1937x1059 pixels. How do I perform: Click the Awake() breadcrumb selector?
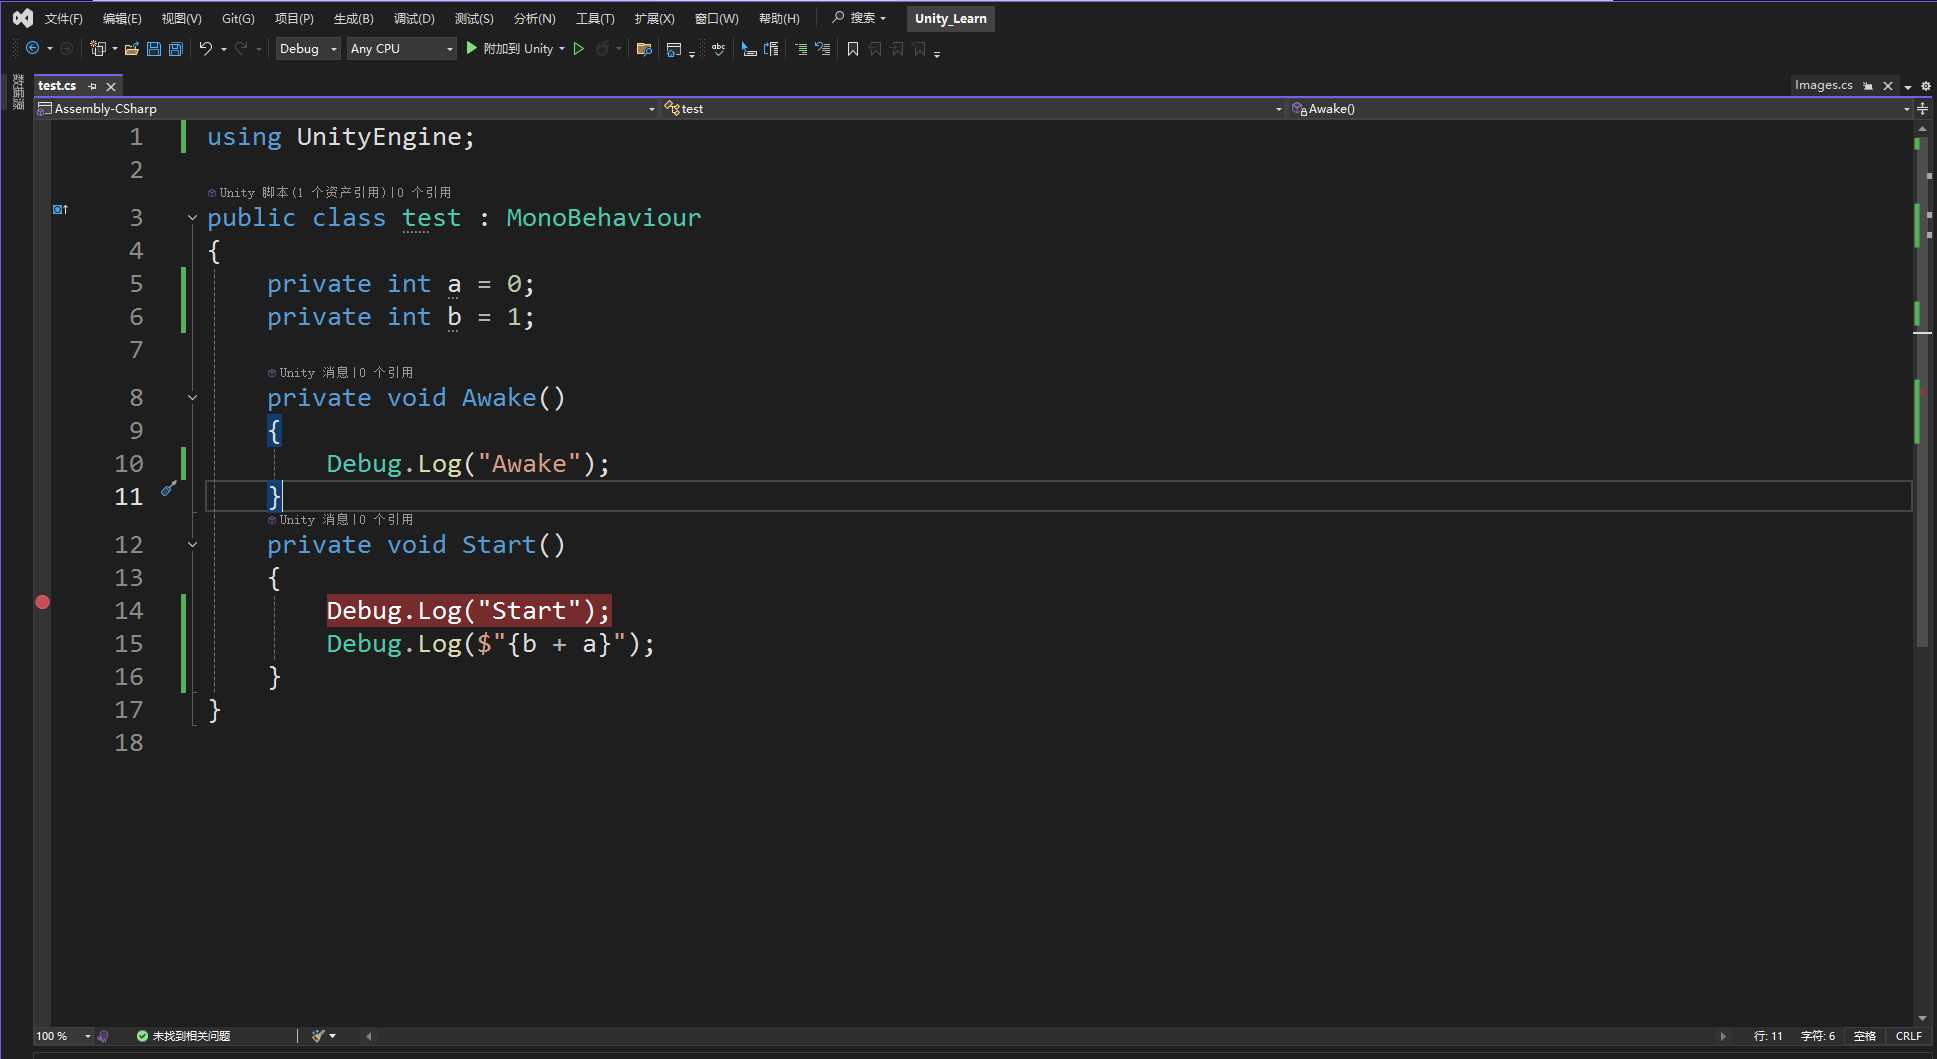tap(1330, 108)
